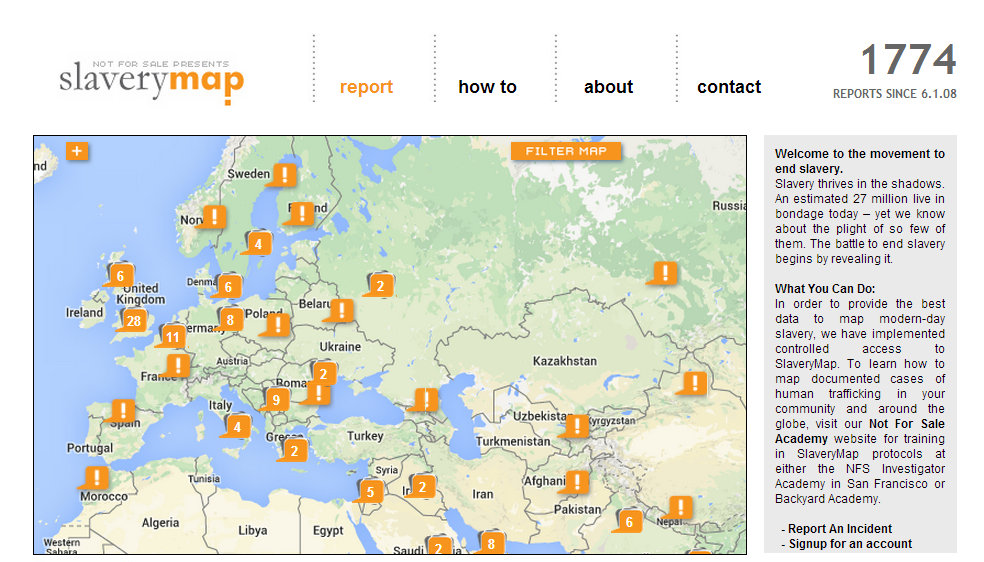Click the alert marker on Spain
The width and height of the screenshot is (984, 562).
coord(122,411)
